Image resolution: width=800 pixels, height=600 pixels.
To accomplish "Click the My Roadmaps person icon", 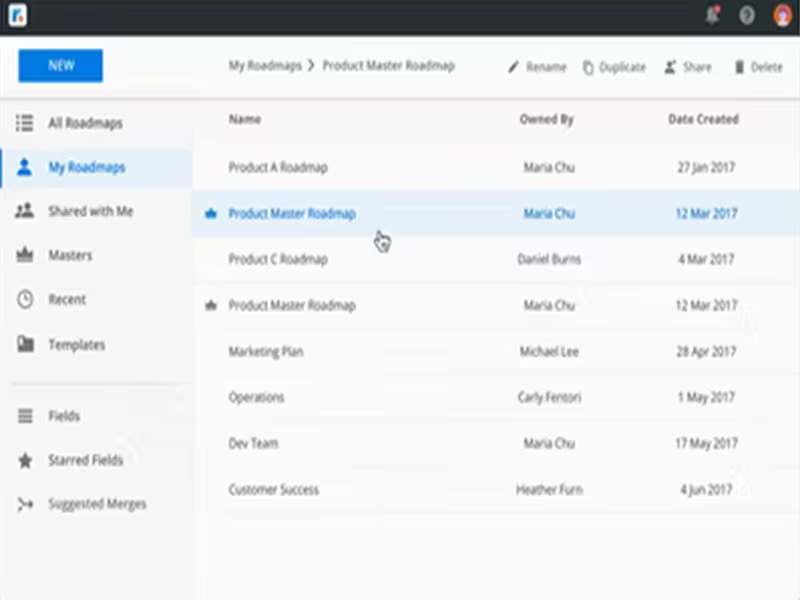I will click(24, 167).
